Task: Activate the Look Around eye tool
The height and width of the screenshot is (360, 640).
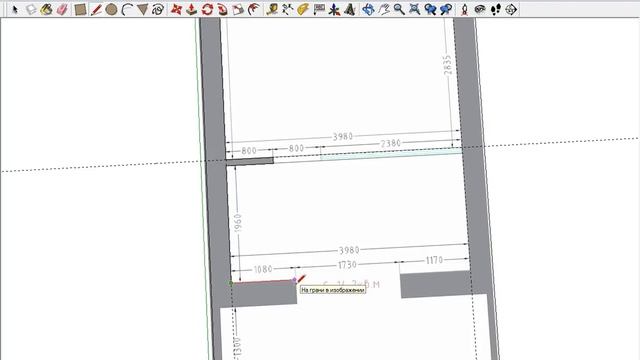Action: [x=480, y=9]
